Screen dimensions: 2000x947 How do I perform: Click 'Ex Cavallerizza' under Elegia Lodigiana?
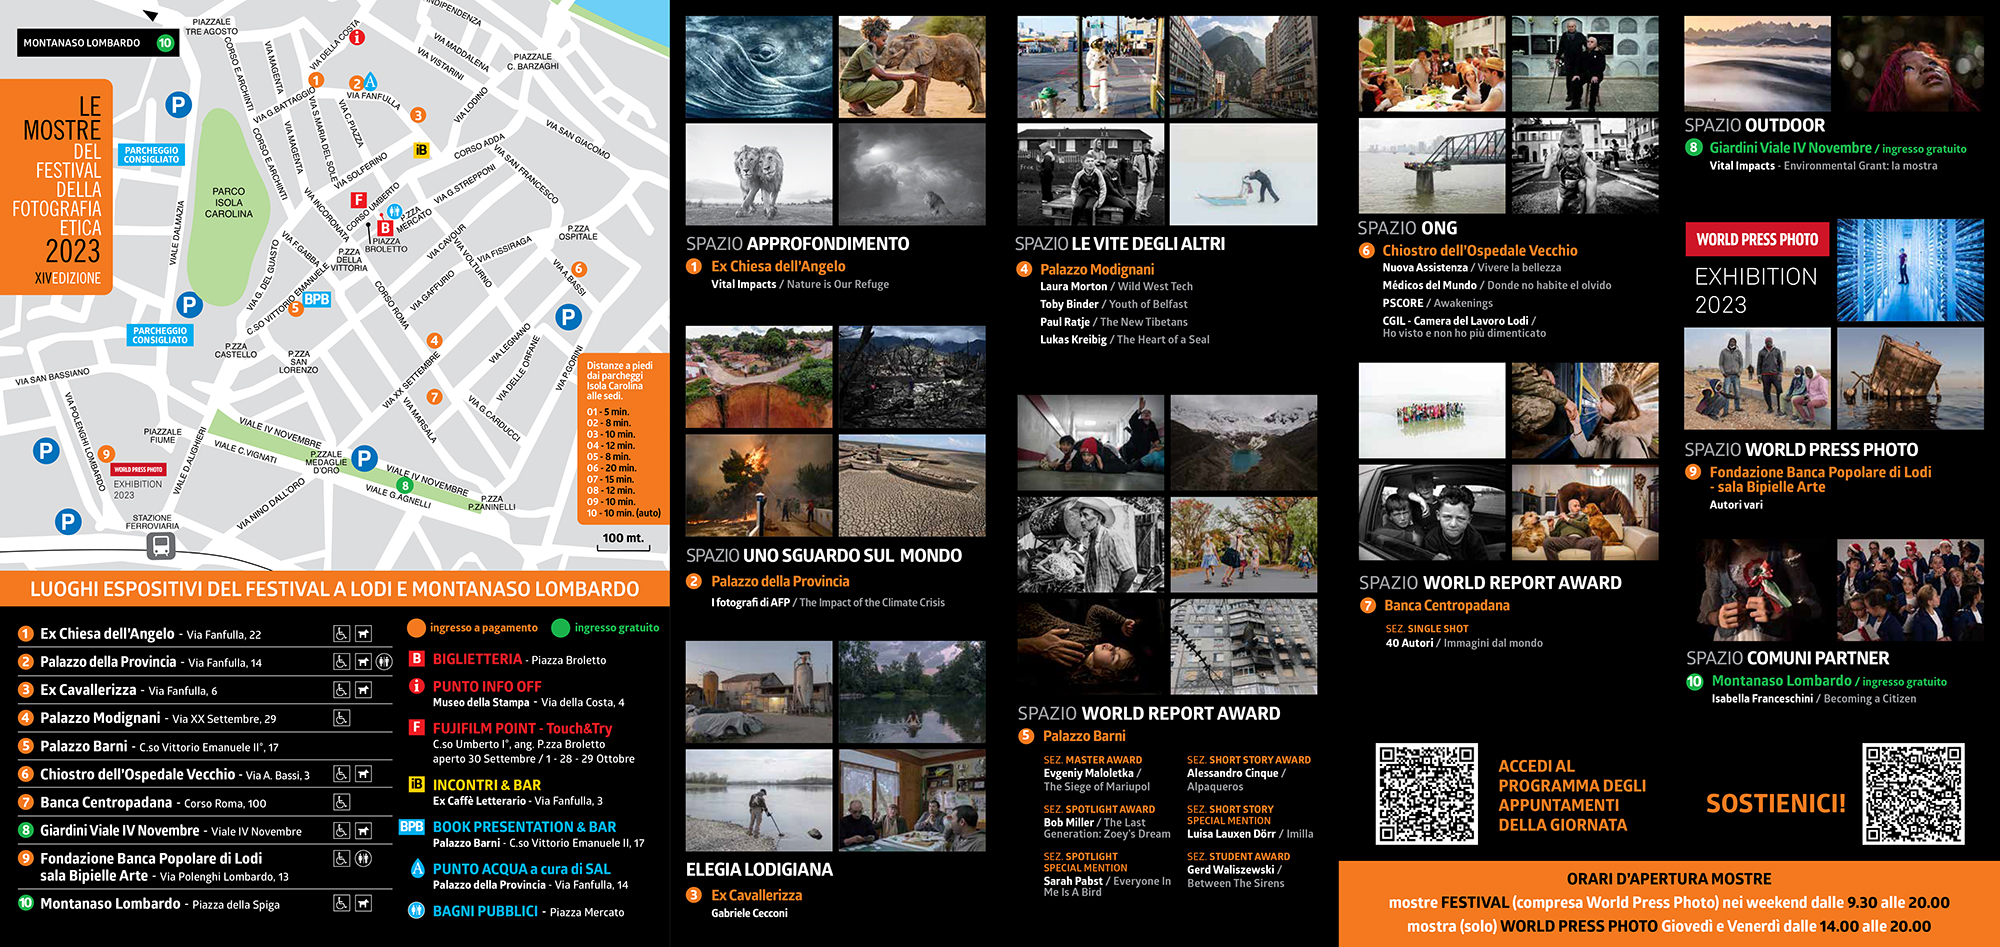pyautogui.click(x=757, y=895)
